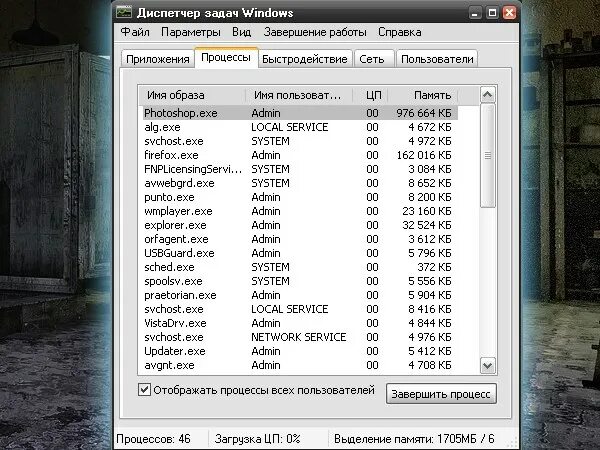Sort by Имя образа column header
The height and width of the screenshot is (450, 600).
point(192,95)
